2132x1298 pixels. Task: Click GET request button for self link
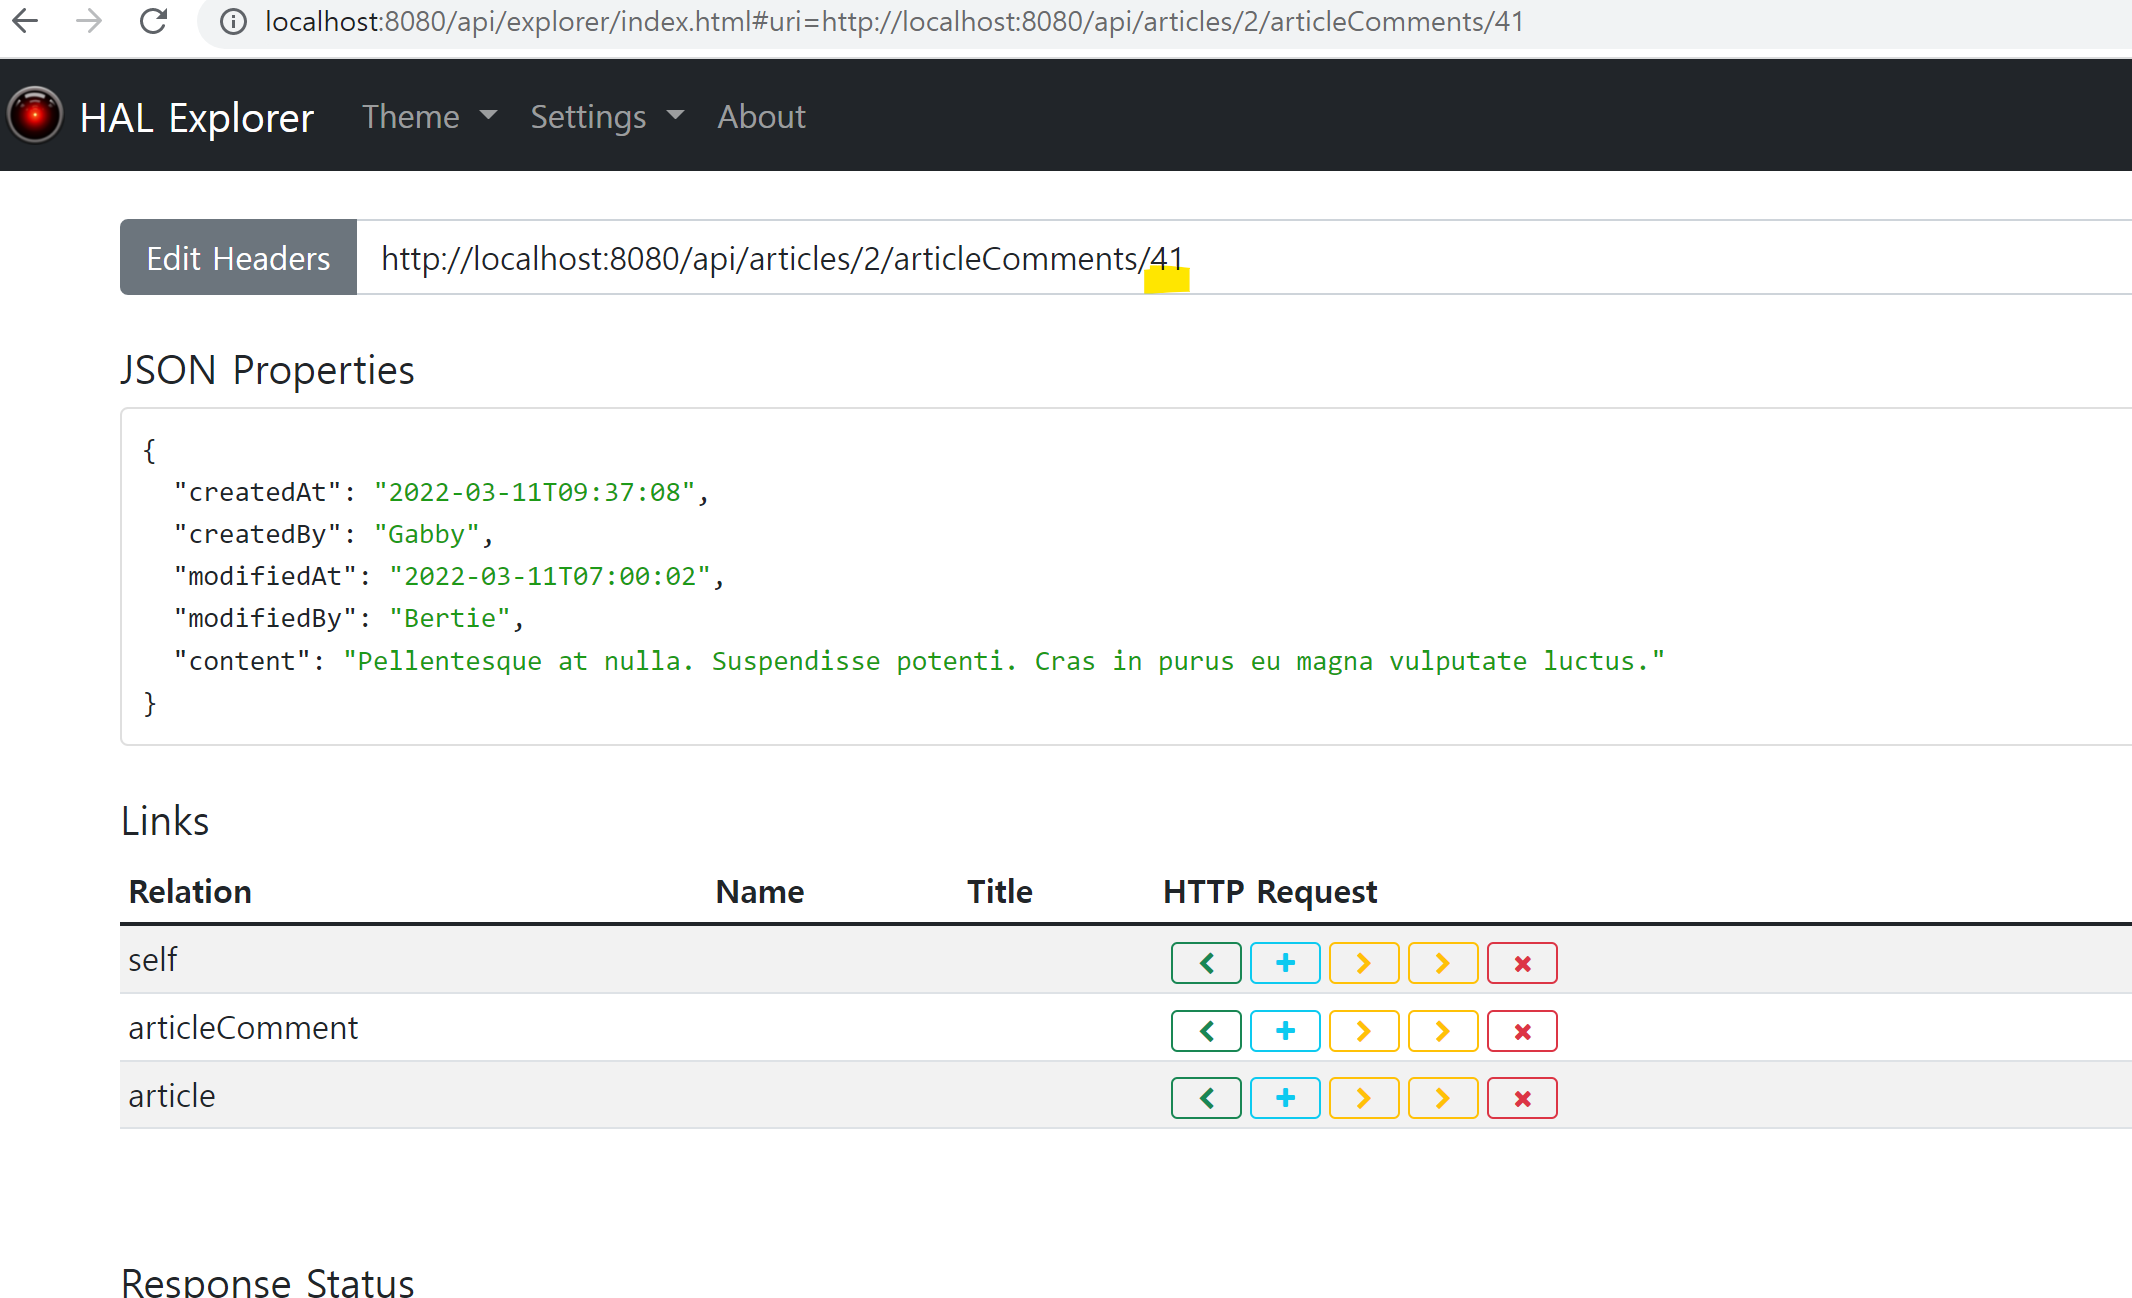1206,963
